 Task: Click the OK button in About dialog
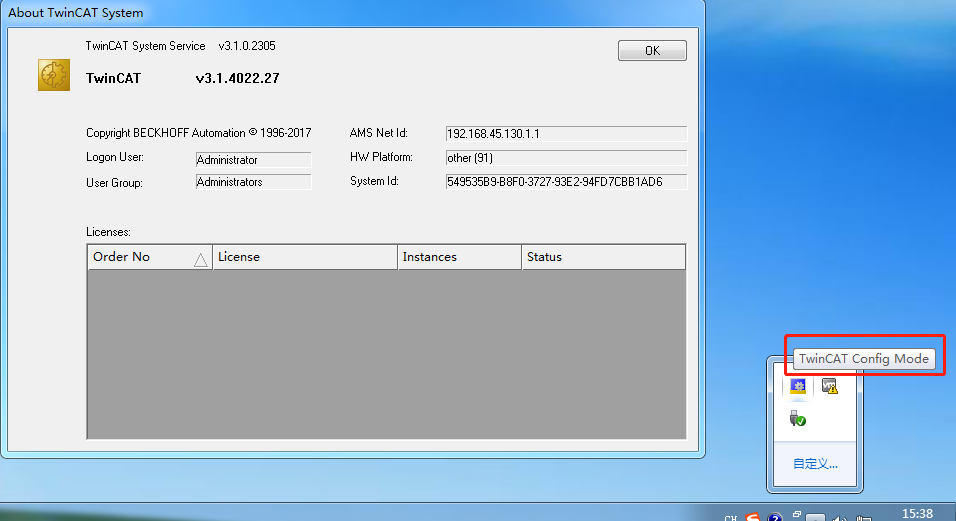(652, 51)
